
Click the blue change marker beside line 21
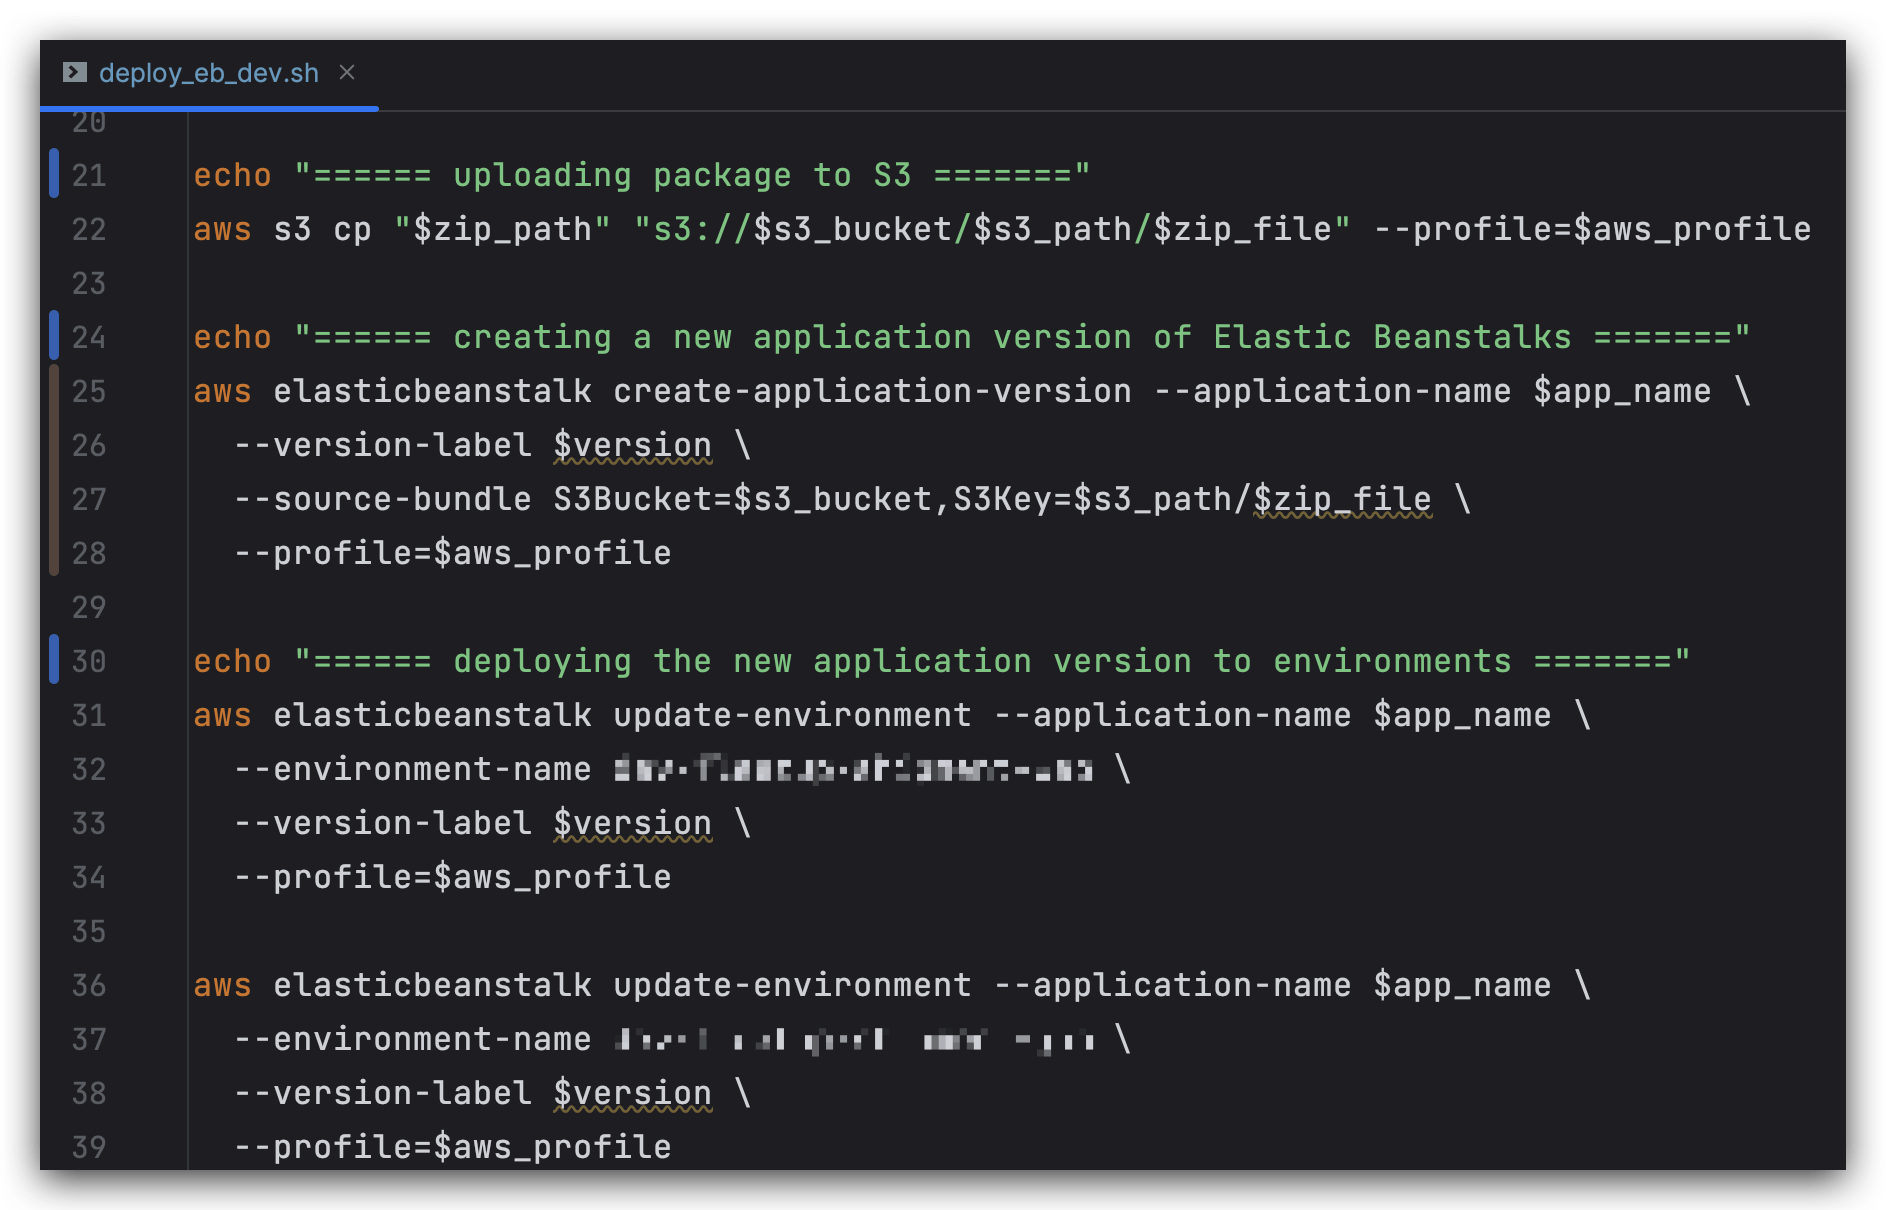pos(54,173)
